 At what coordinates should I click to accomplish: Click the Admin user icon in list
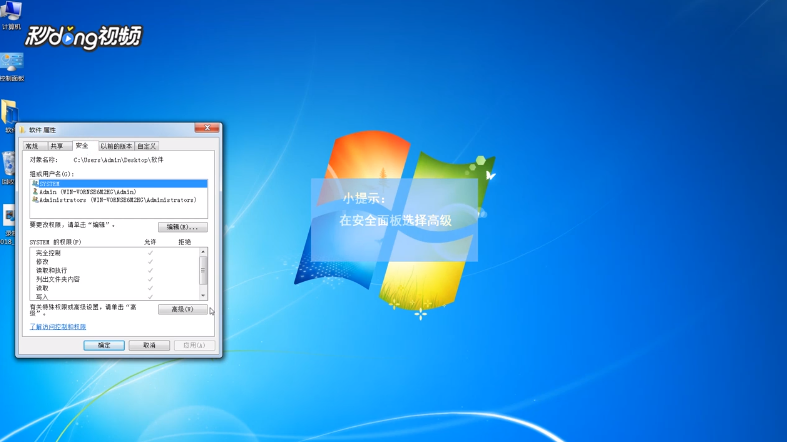pyautogui.click(x=35, y=192)
